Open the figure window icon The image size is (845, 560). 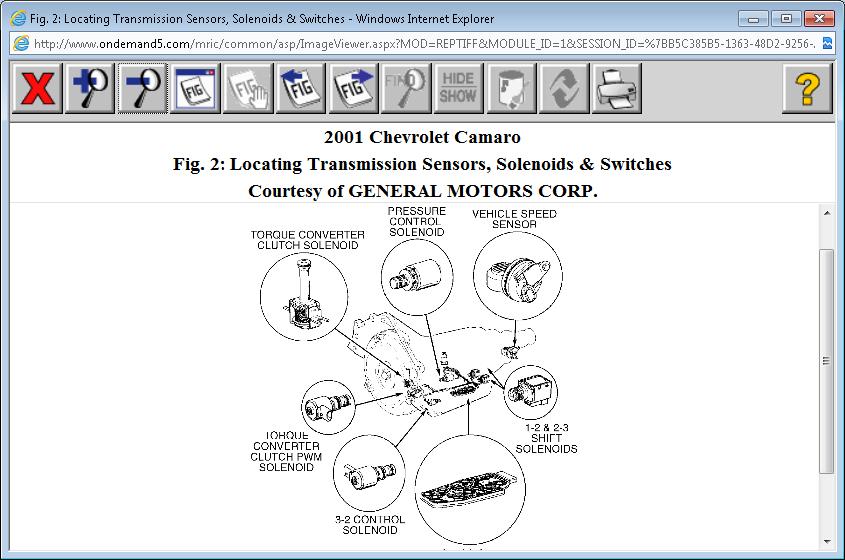[193, 89]
